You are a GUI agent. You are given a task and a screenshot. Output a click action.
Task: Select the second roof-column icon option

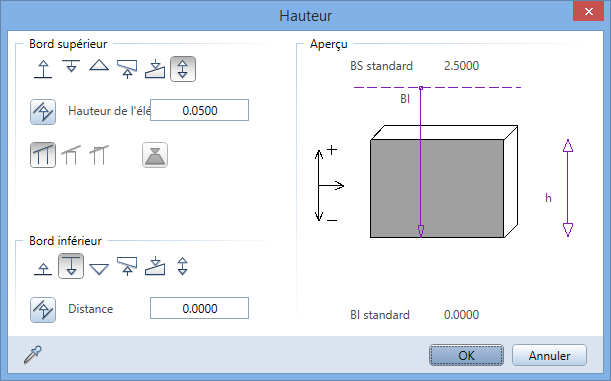pyautogui.click(x=71, y=155)
